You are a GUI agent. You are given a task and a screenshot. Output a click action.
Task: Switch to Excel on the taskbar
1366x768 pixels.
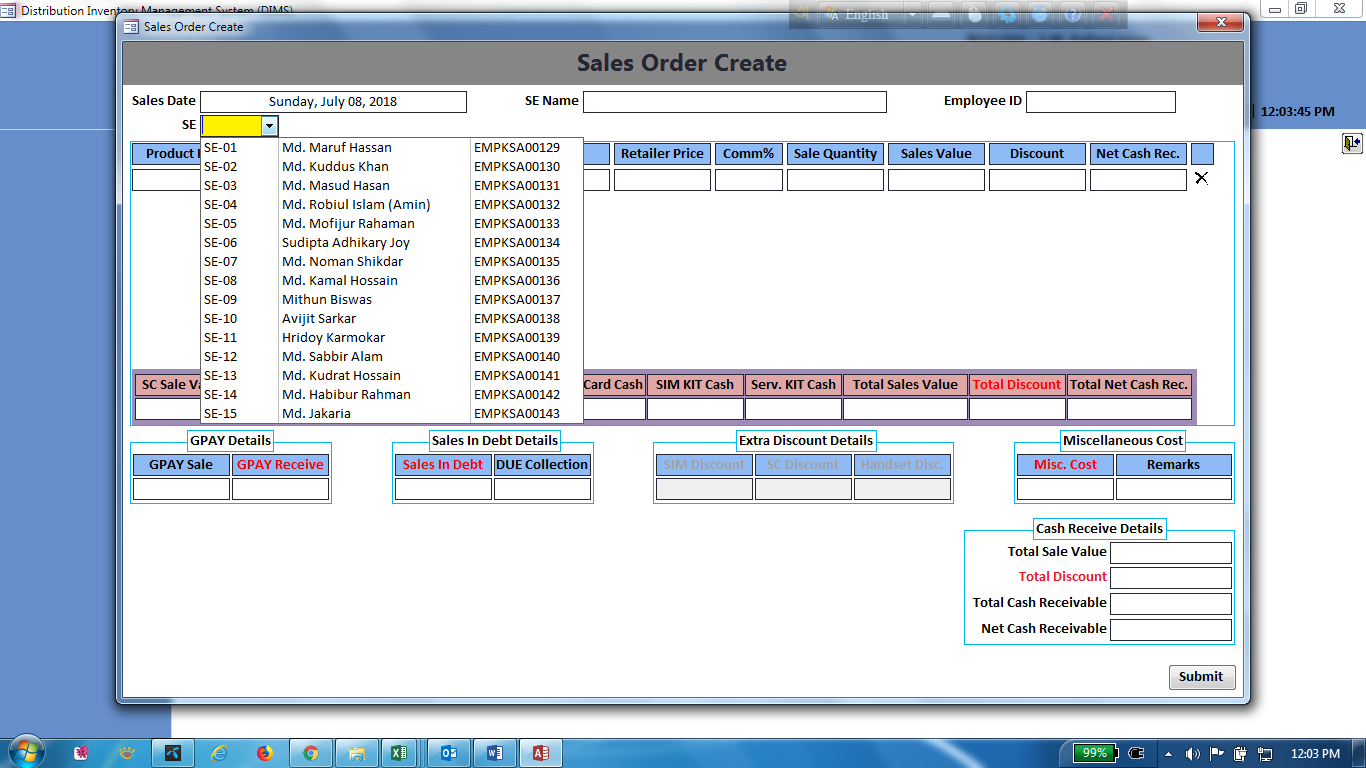pyautogui.click(x=398, y=753)
